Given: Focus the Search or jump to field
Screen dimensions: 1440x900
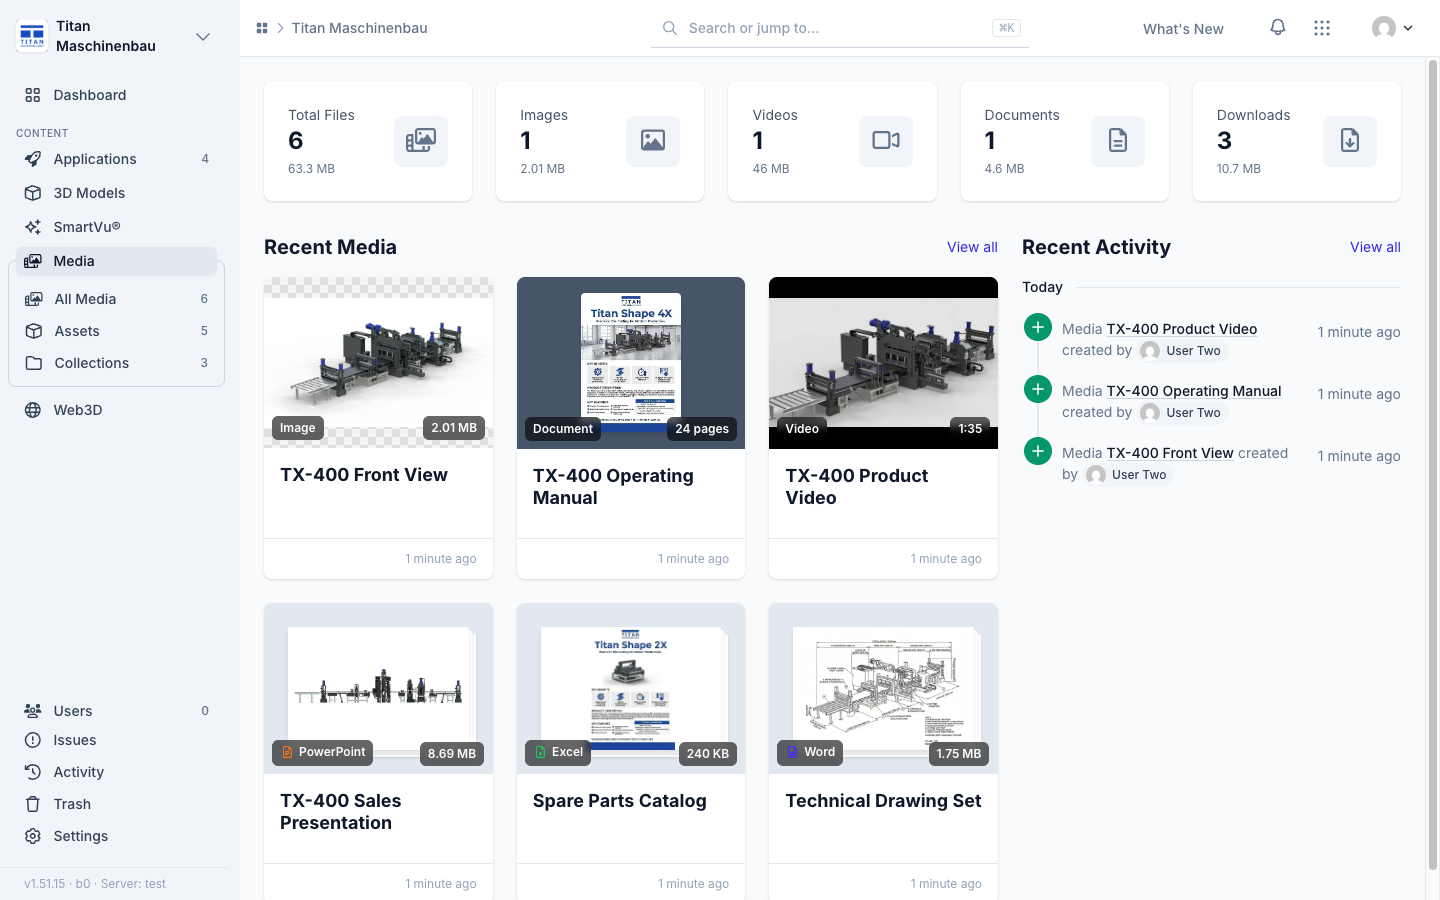Looking at the screenshot, I should tap(840, 28).
